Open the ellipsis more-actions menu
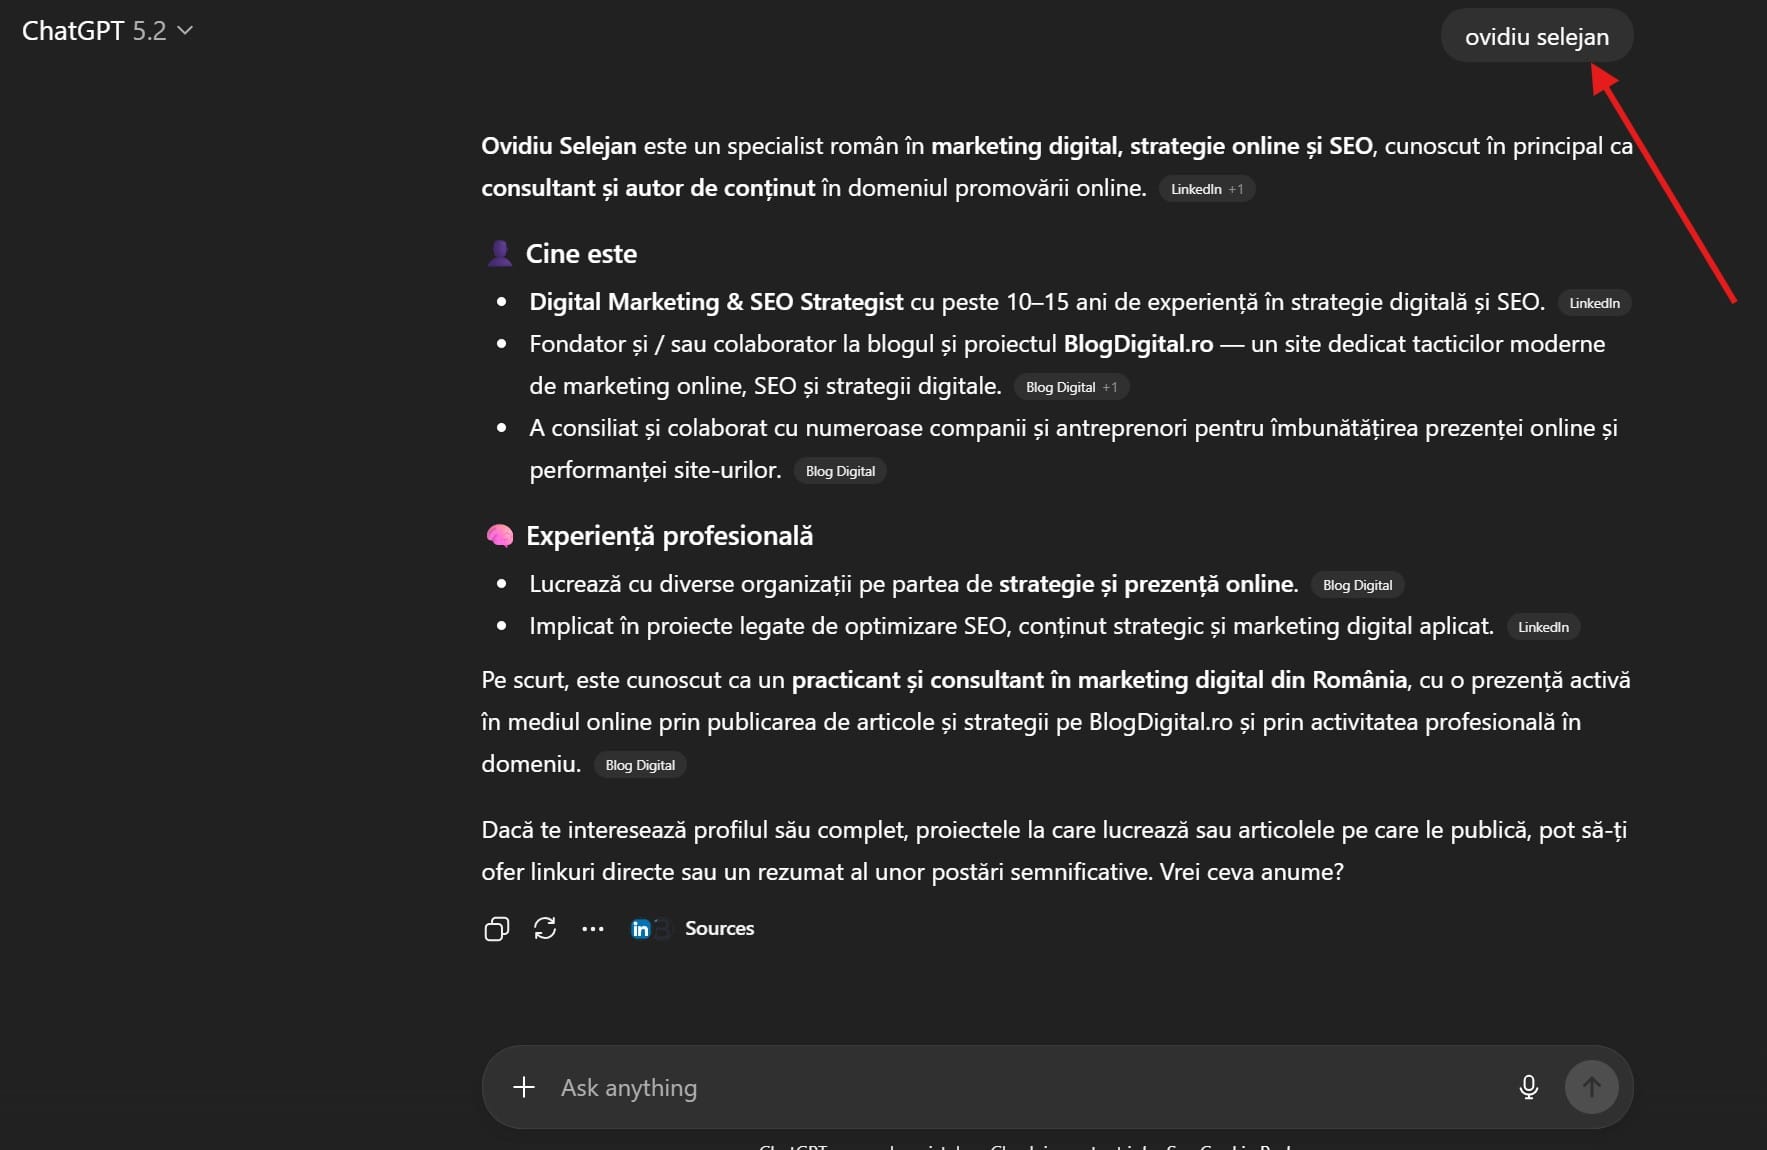This screenshot has width=1767, height=1150. [593, 929]
